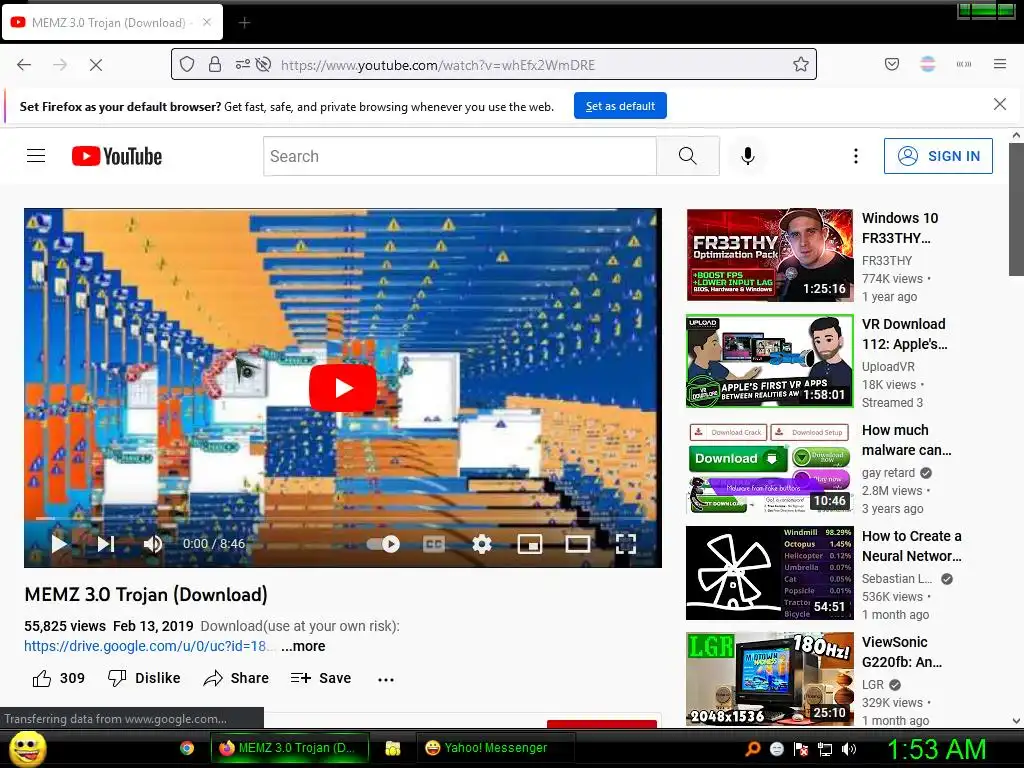Enable miniplayer mode
1024x768 pixels.
(x=530, y=543)
